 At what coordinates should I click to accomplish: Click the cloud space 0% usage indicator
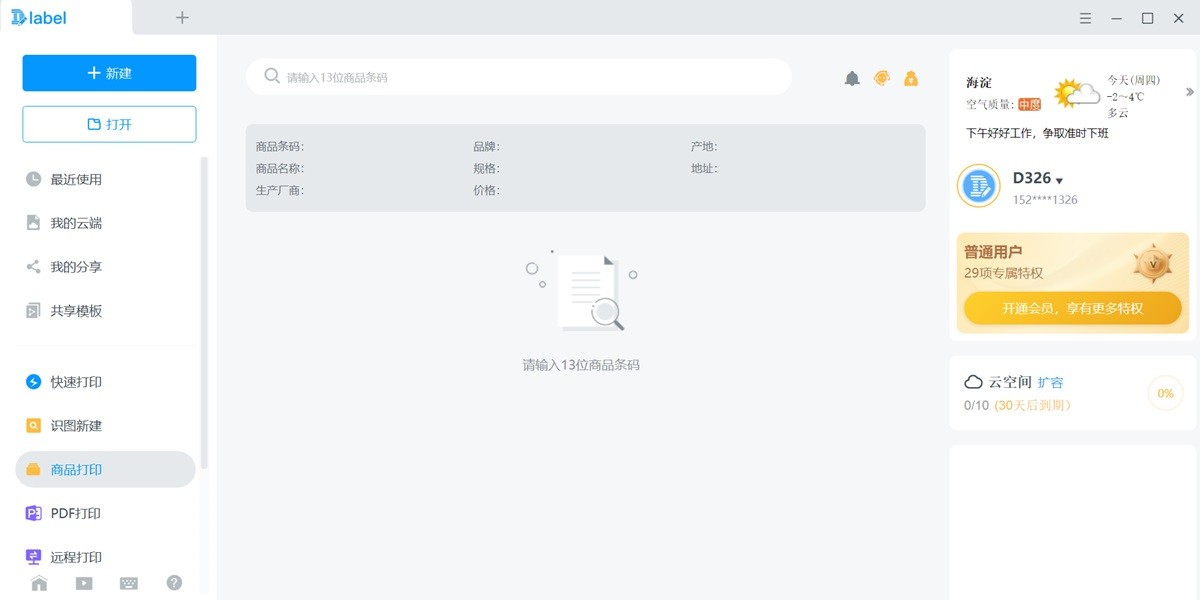pos(1165,393)
